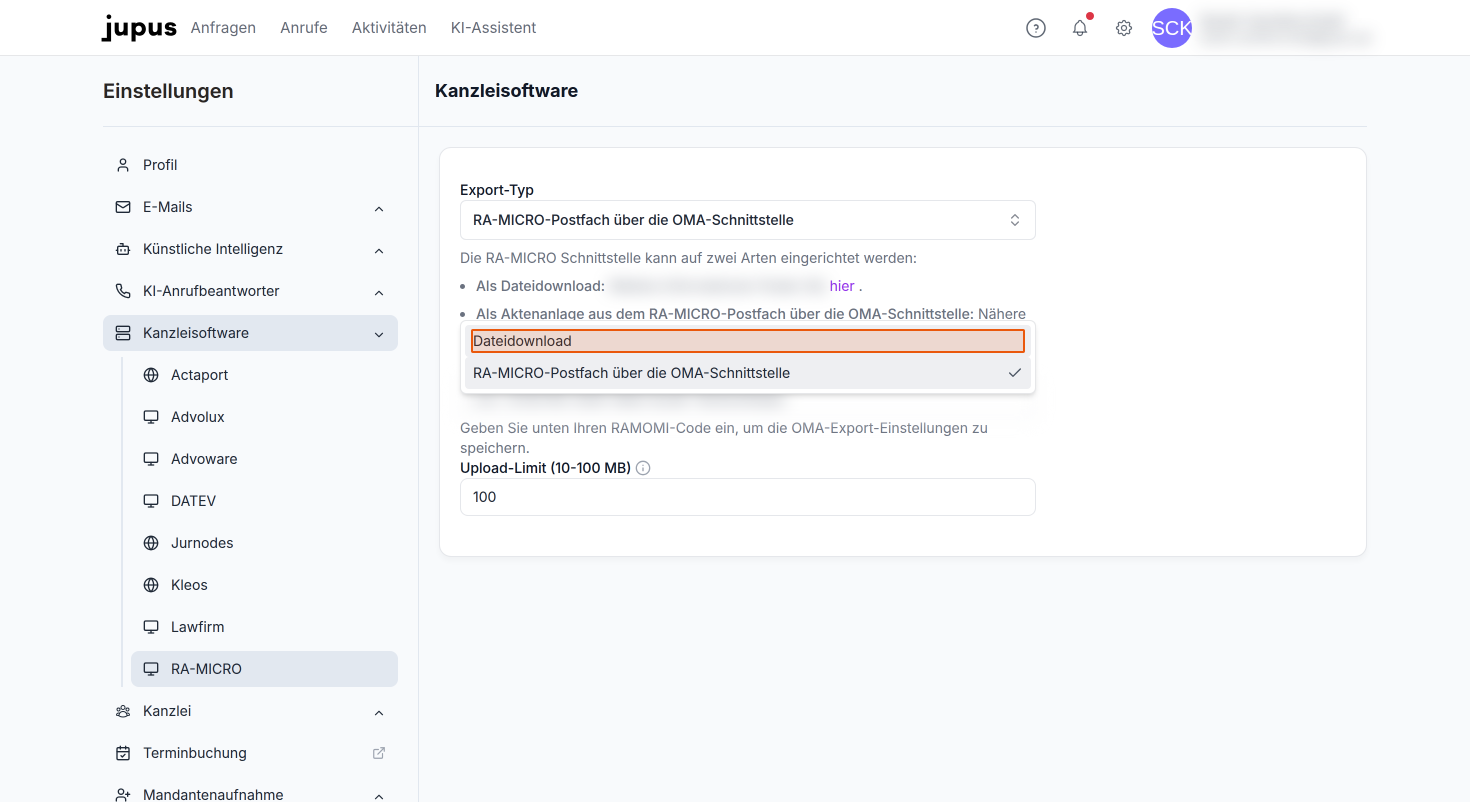This screenshot has width=1470, height=802.
Task: Click the Kanzleisoftware page heading
Action: (x=506, y=91)
